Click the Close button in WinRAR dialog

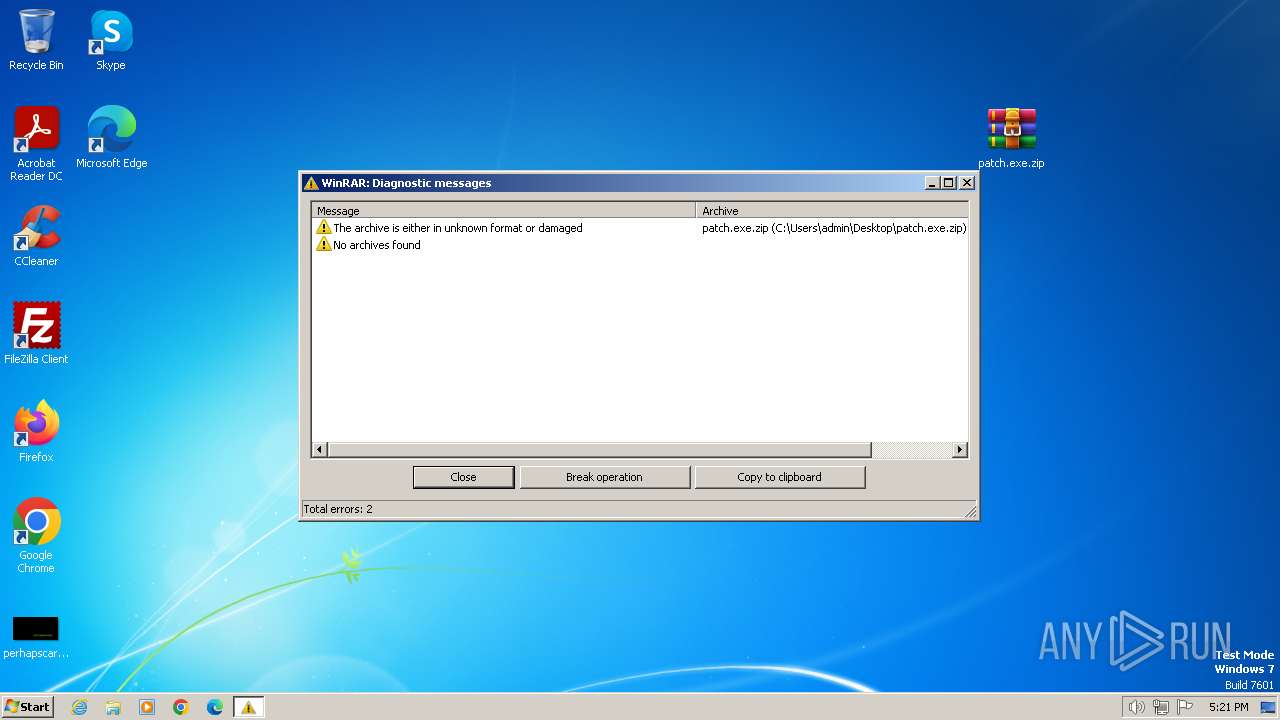464,477
